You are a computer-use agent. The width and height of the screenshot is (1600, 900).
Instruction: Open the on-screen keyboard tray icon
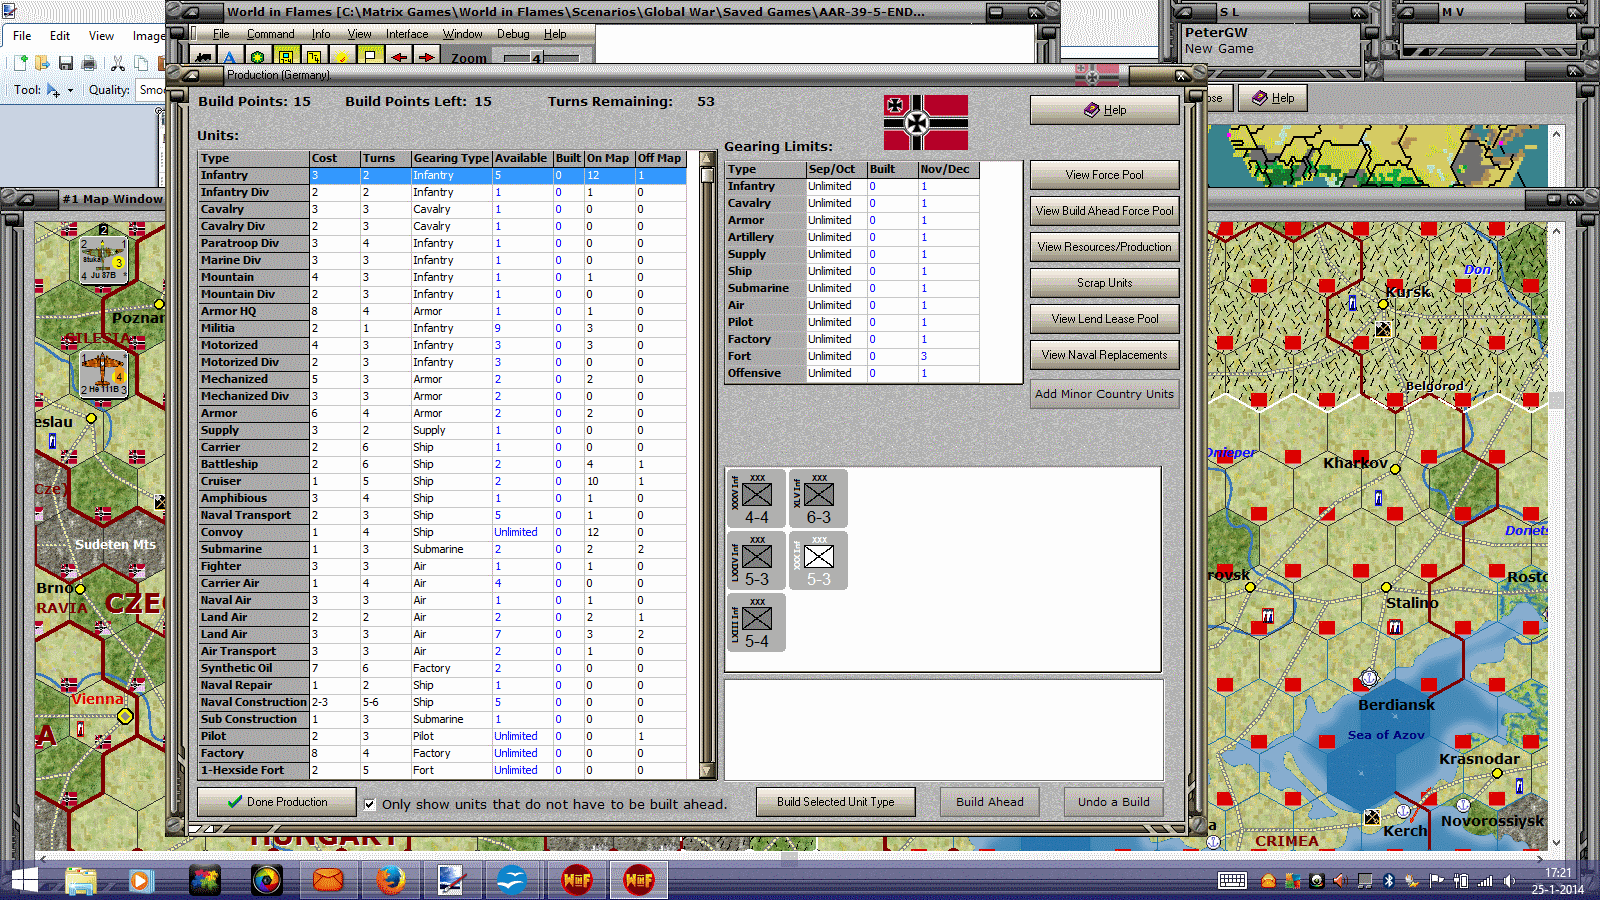point(1232,881)
